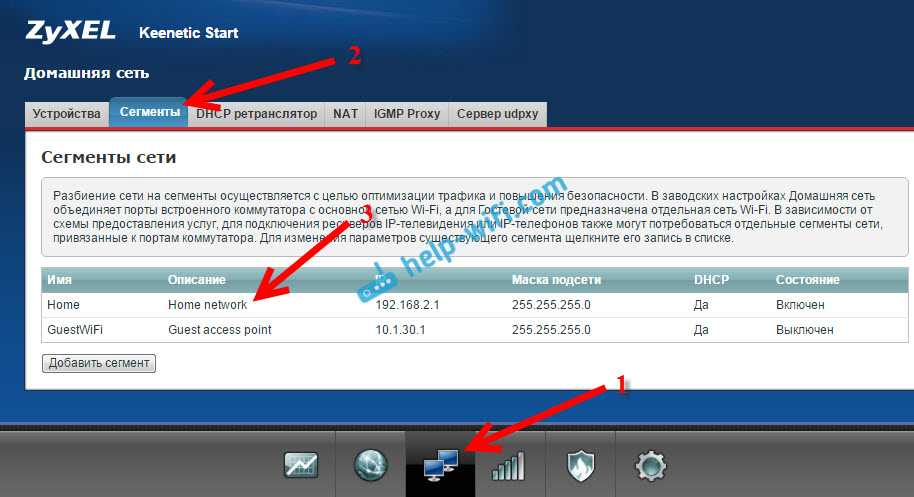Image resolution: width=914 pixels, height=497 pixels.
Task: Select the GuestWiFi segment row name
Action: [x=74, y=329]
